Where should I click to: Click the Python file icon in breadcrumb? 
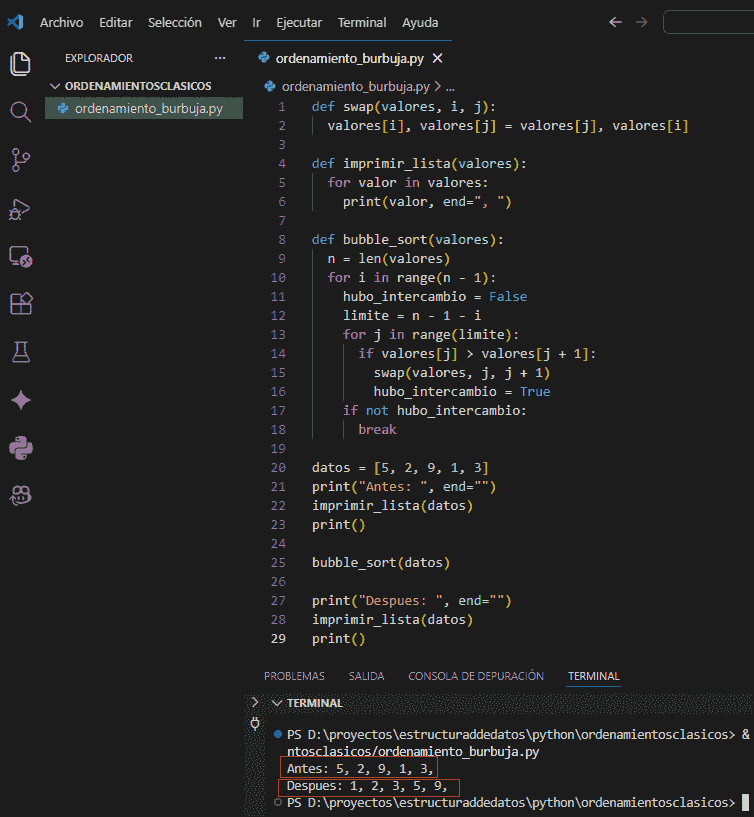pyautogui.click(x=270, y=86)
